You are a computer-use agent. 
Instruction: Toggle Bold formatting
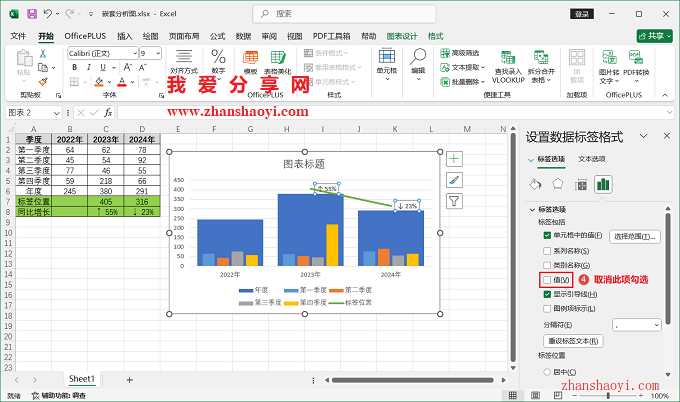pyautogui.click(x=75, y=67)
